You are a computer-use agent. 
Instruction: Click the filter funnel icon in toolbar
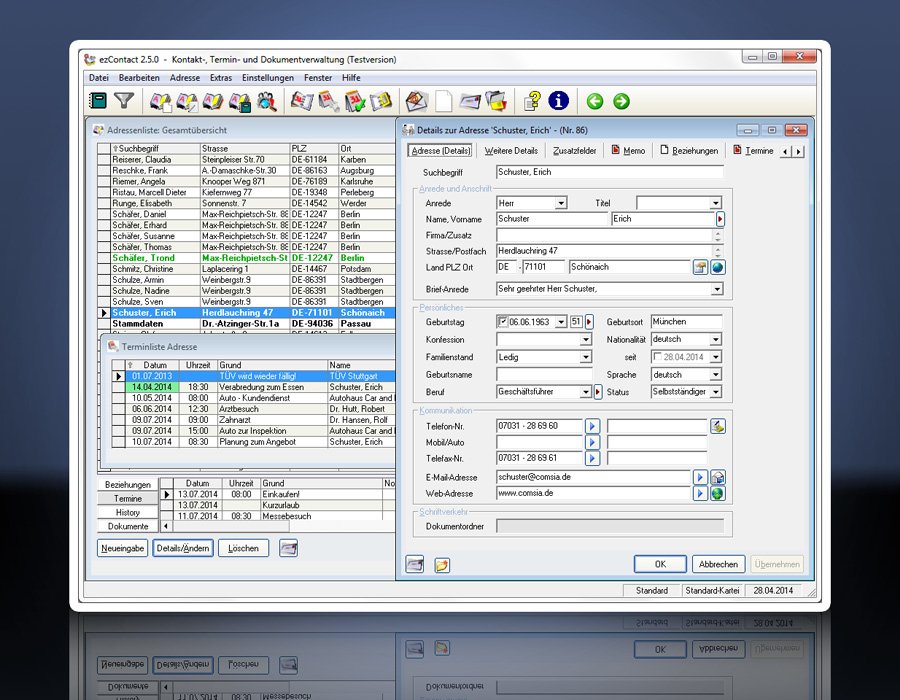pyautogui.click(x=124, y=101)
